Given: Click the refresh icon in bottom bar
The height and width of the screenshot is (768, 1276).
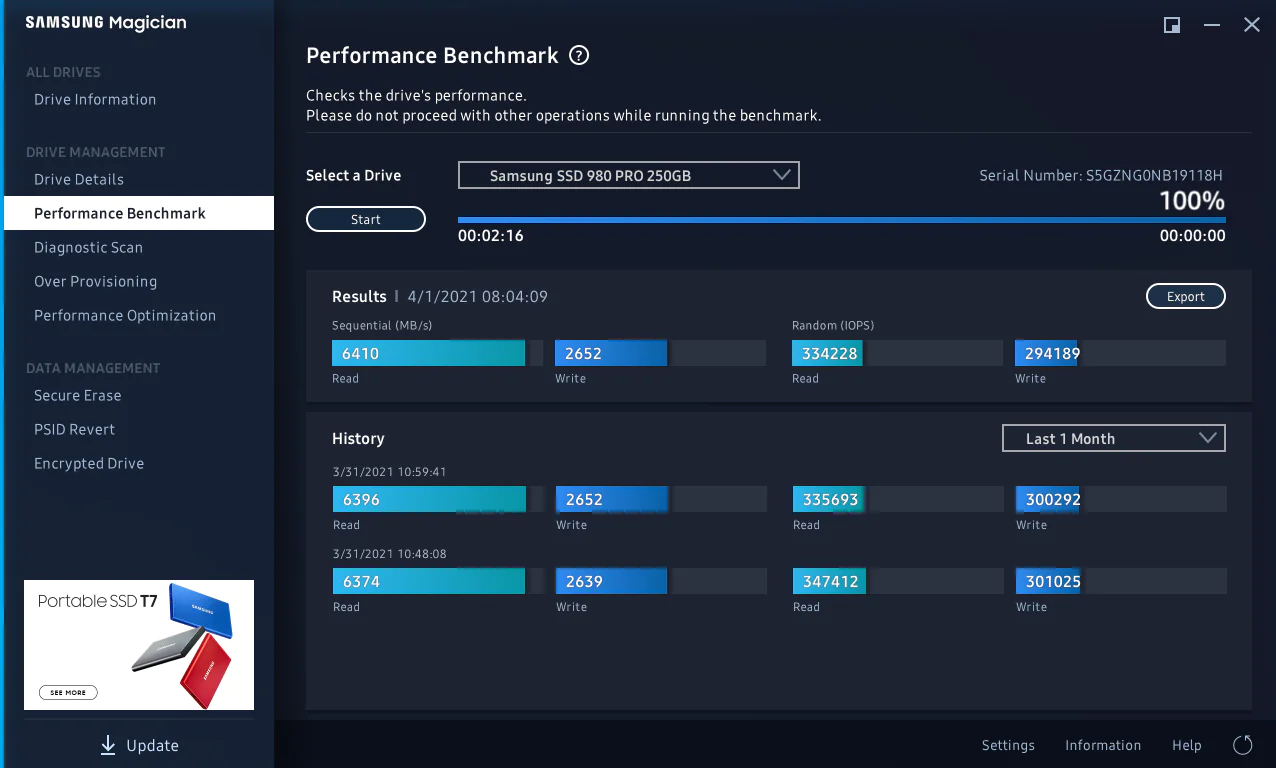Looking at the screenshot, I should pos(1243,745).
